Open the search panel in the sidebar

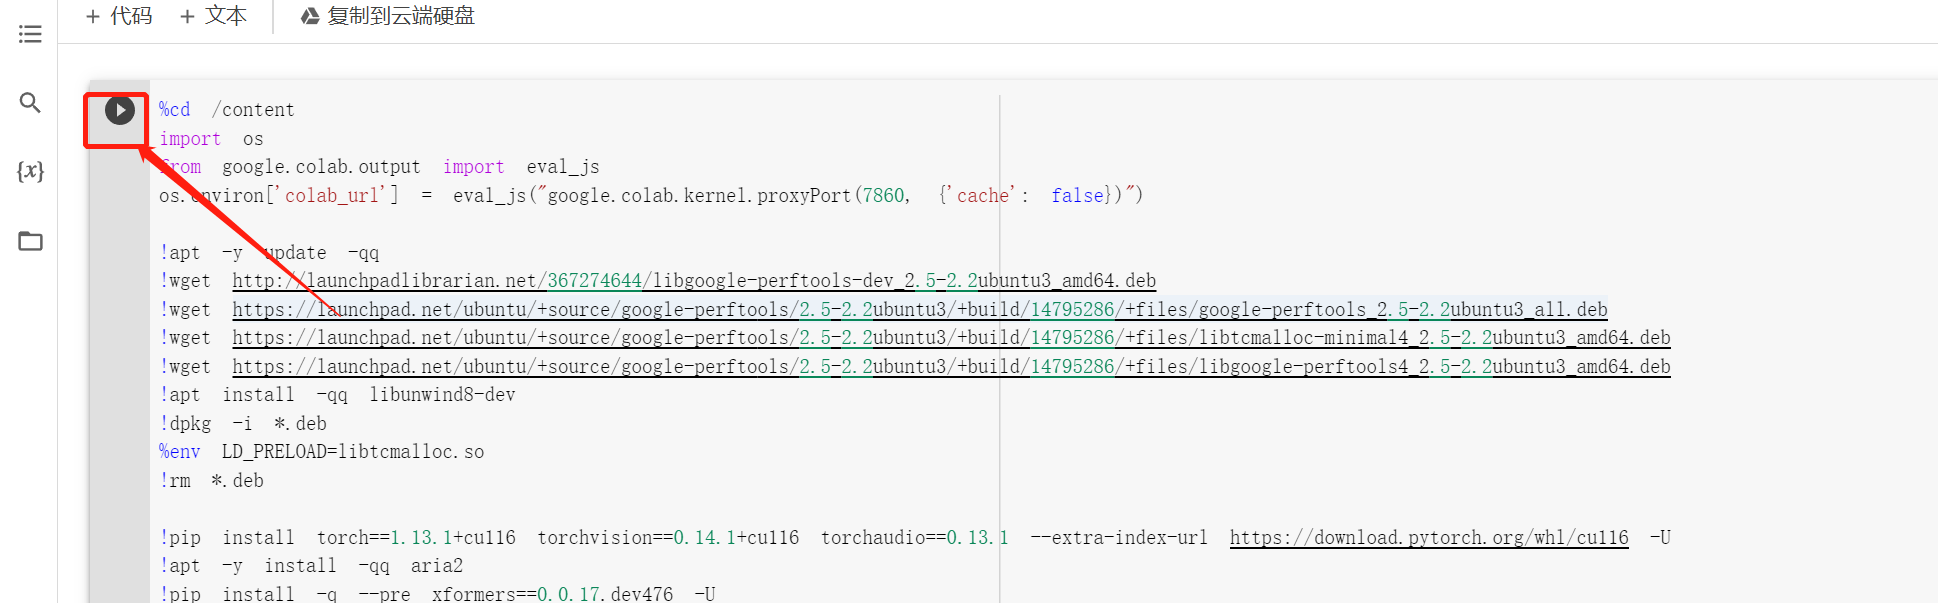coord(30,103)
